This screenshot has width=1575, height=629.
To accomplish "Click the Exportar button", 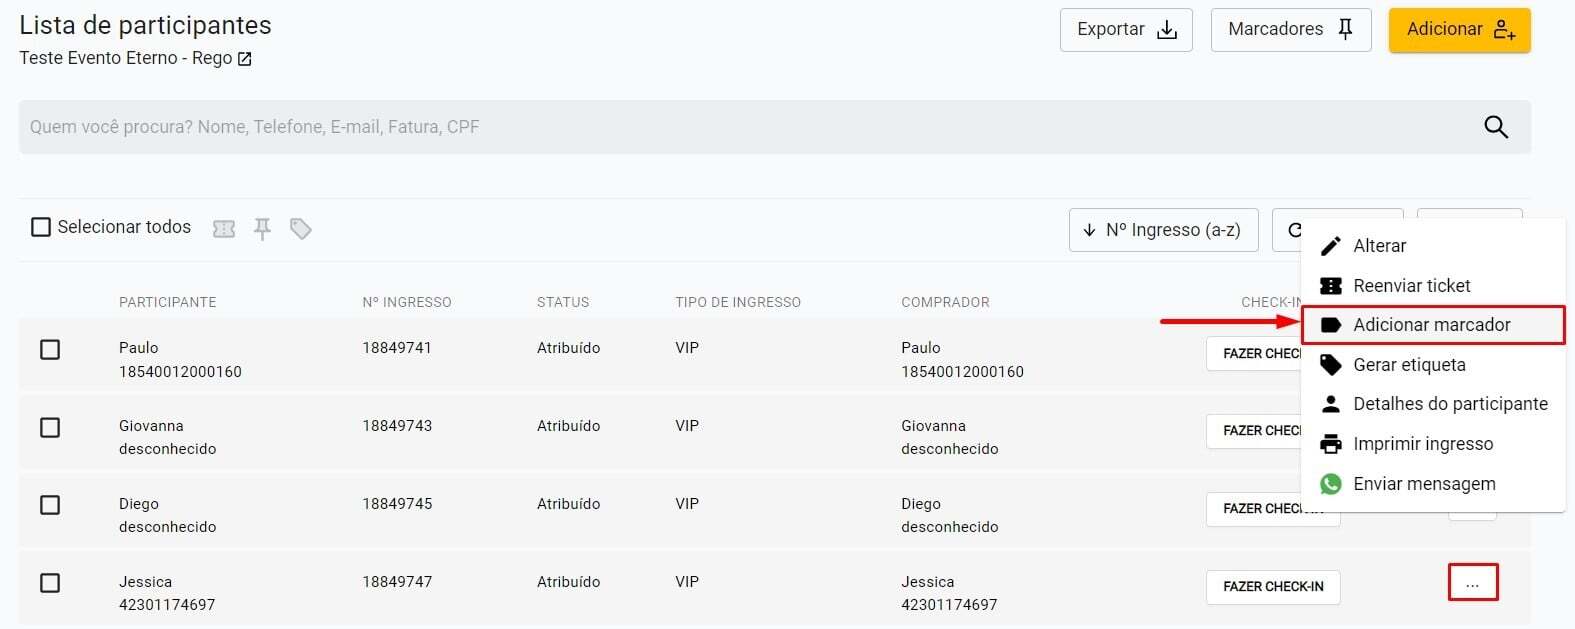I will [1125, 30].
